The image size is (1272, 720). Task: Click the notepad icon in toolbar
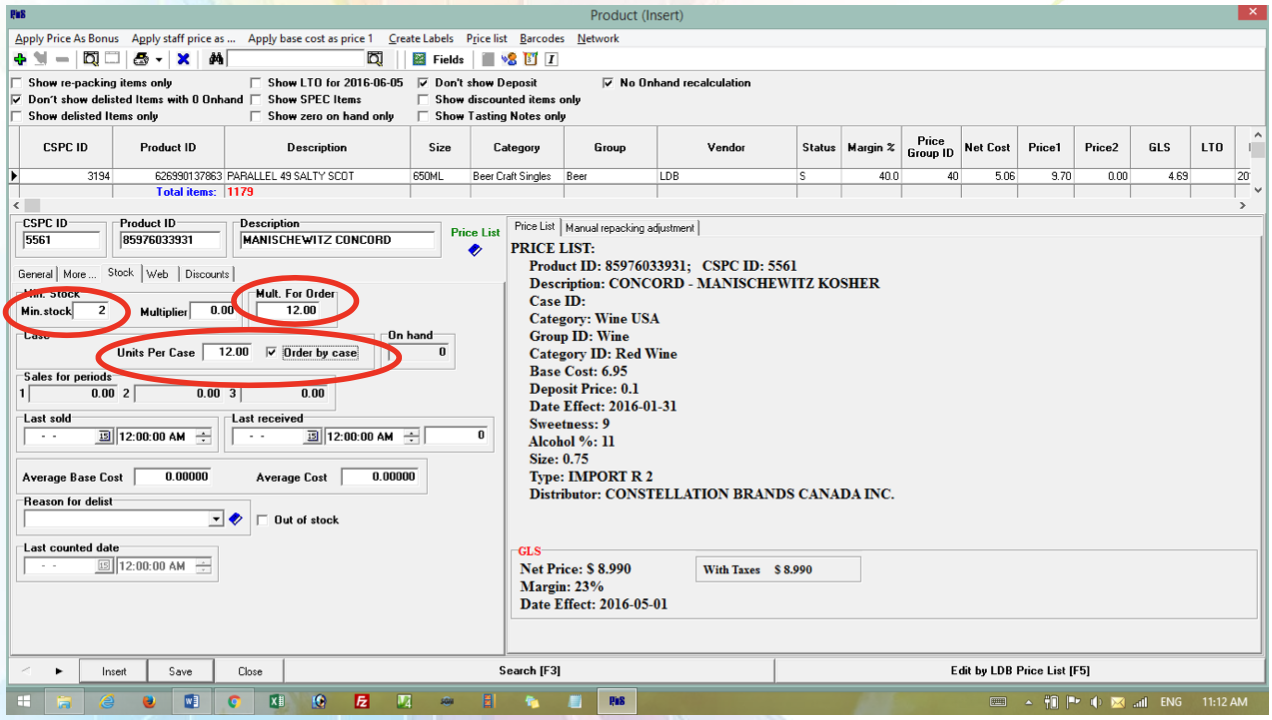click(x=530, y=59)
